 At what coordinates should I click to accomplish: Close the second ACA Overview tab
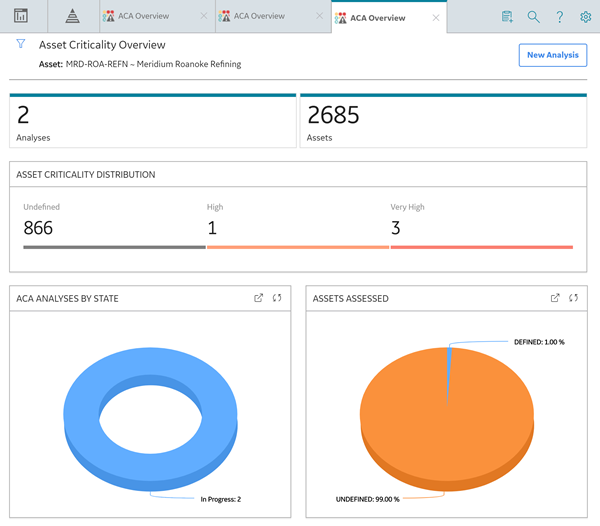click(320, 16)
